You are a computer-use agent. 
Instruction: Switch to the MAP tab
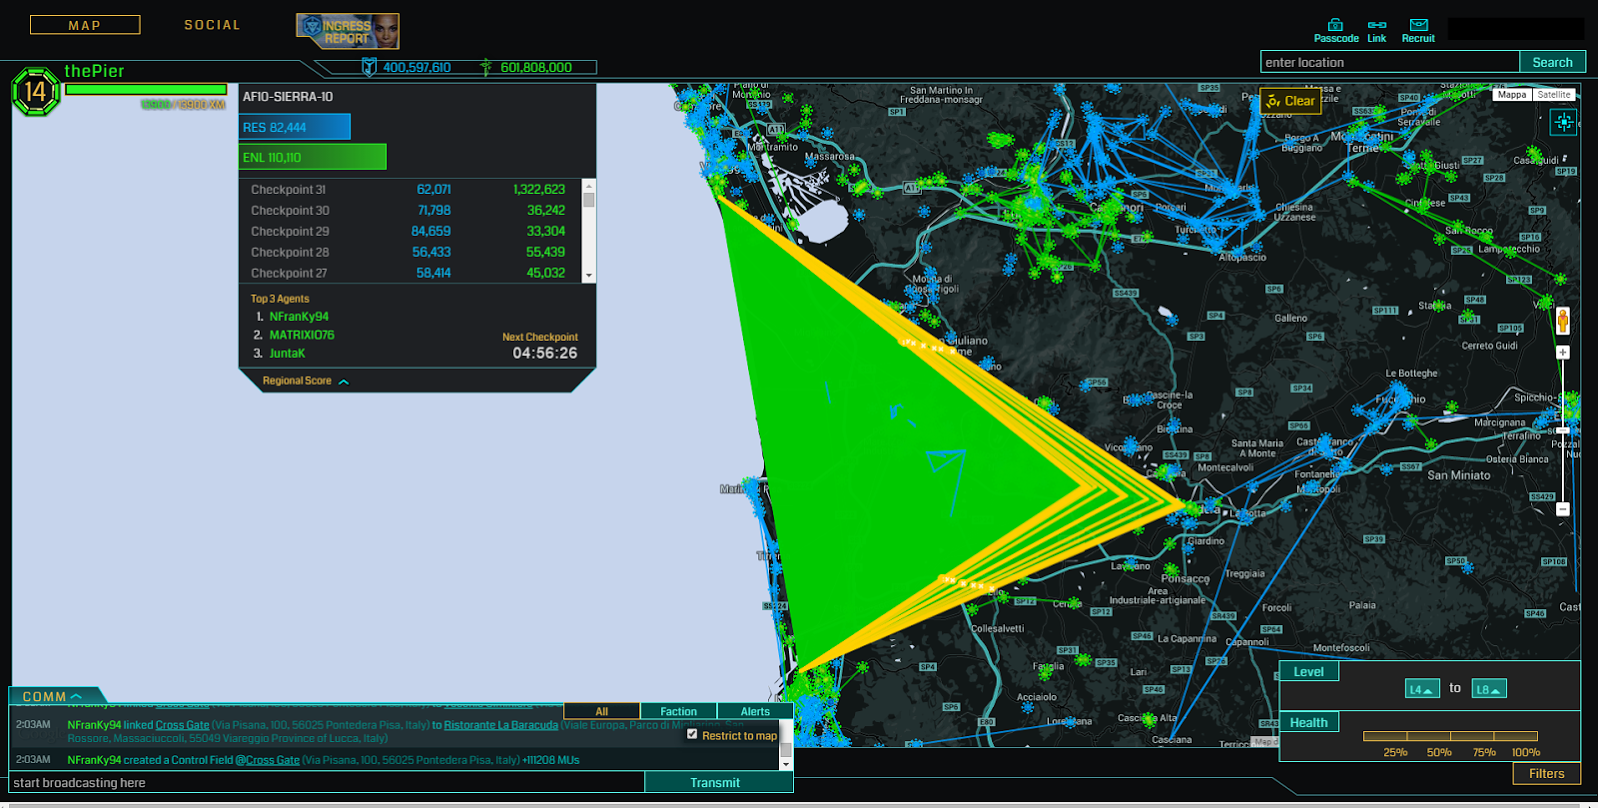(x=85, y=25)
